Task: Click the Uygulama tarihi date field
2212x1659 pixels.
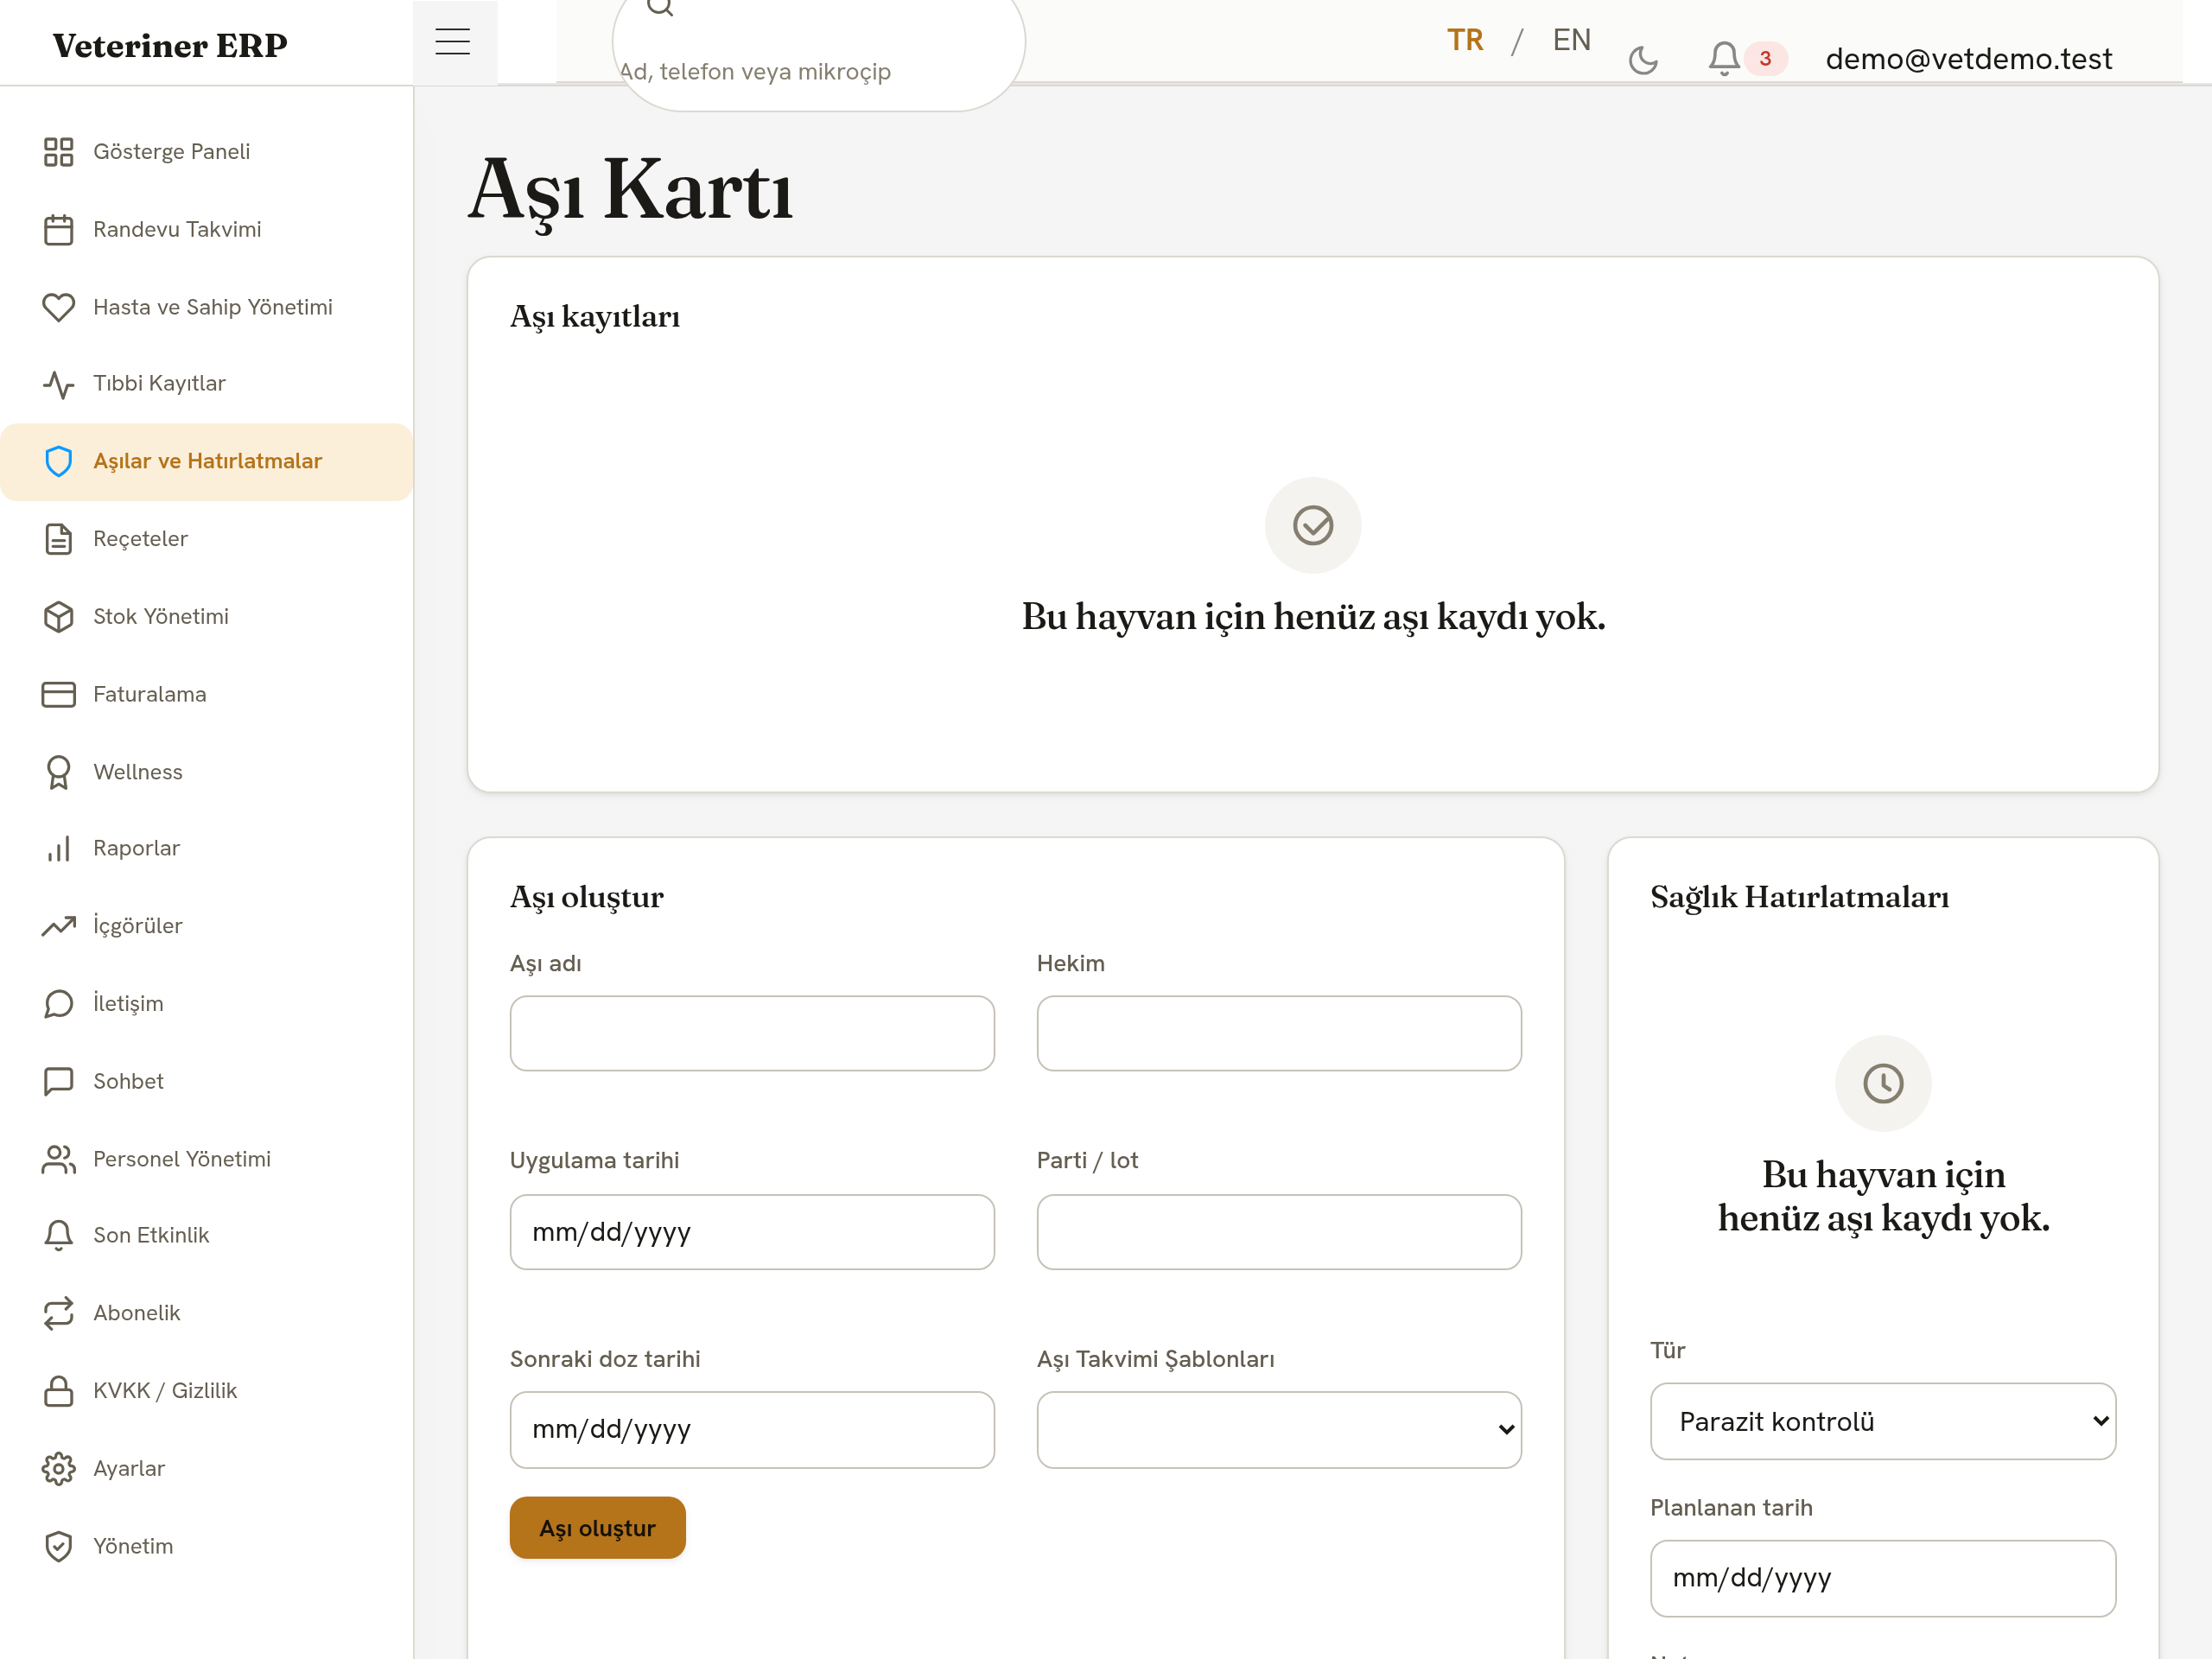Action: click(x=752, y=1232)
